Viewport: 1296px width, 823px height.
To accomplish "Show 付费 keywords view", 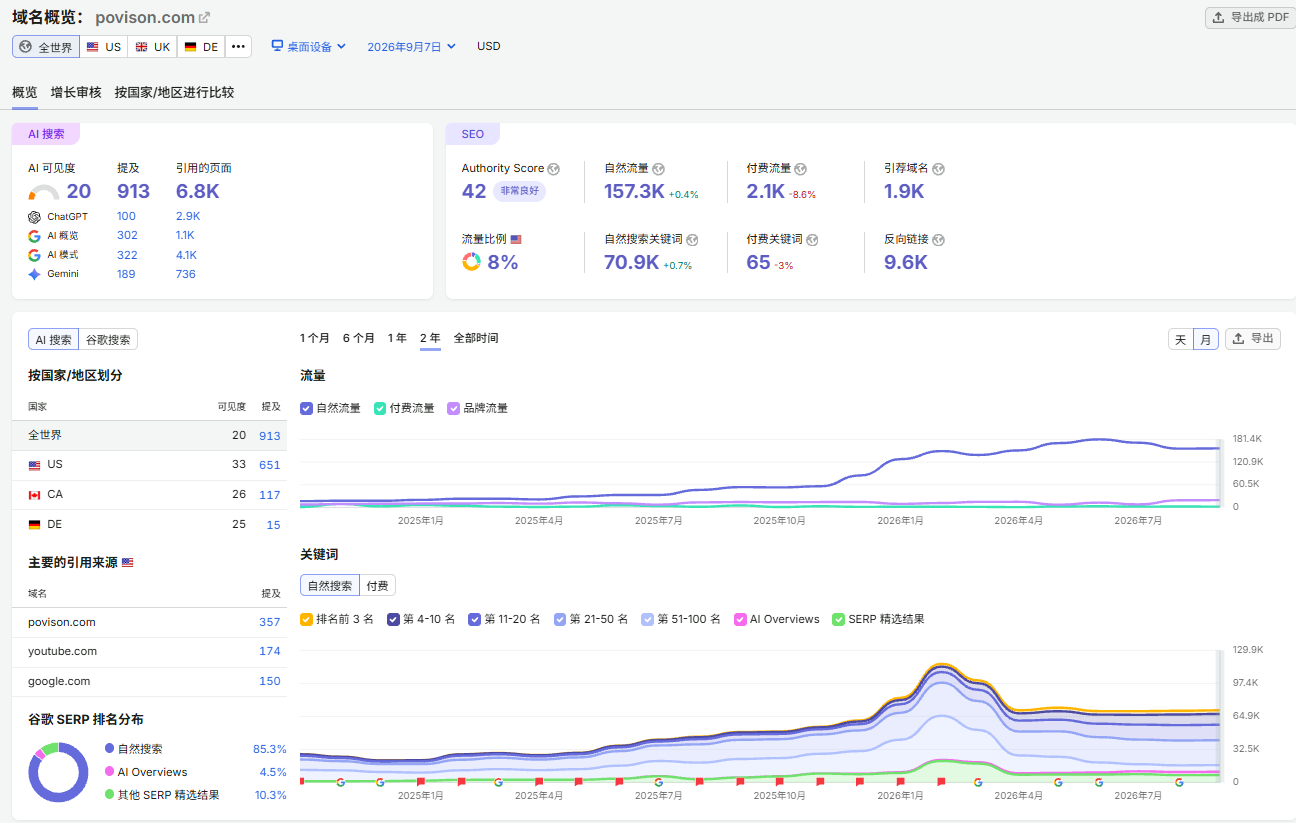I will tap(377, 586).
